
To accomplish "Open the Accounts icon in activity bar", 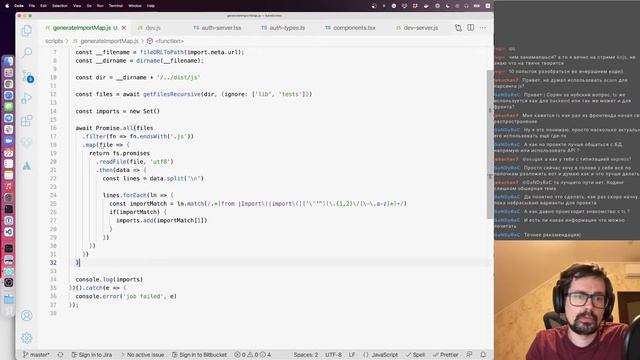I will [27, 316].
